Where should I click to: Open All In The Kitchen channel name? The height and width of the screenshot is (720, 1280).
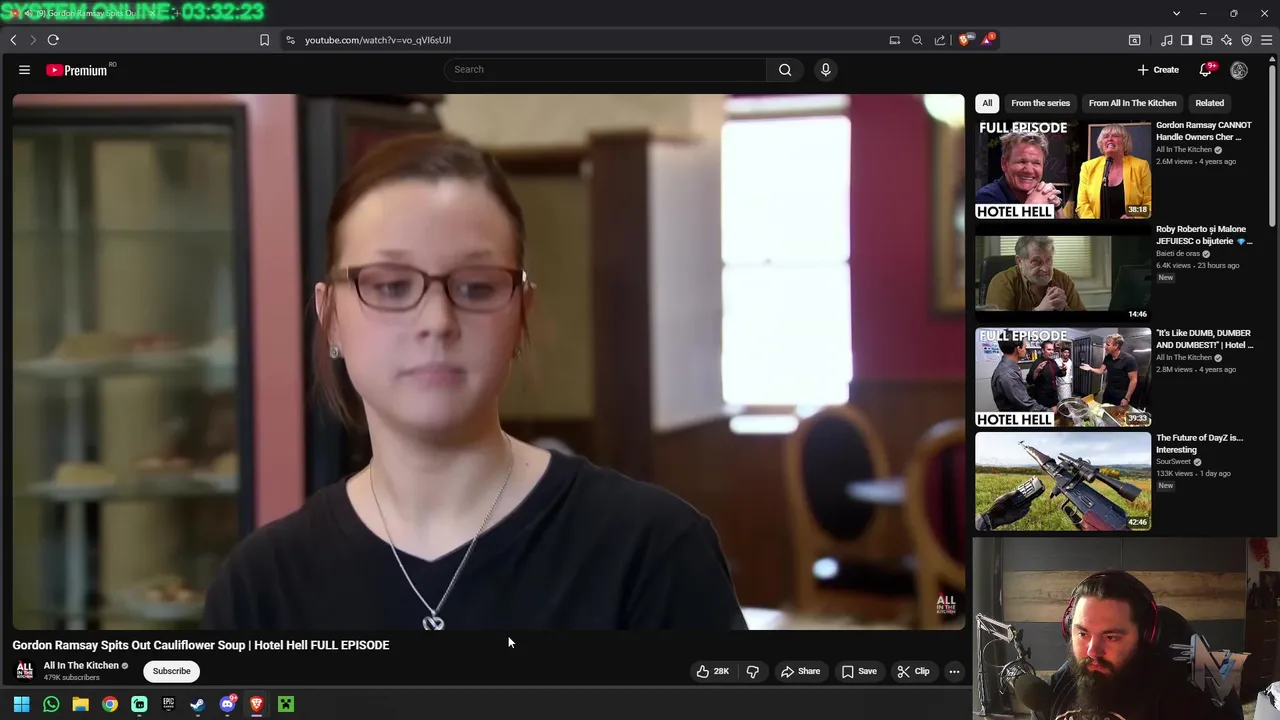pyautogui.click(x=81, y=665)
